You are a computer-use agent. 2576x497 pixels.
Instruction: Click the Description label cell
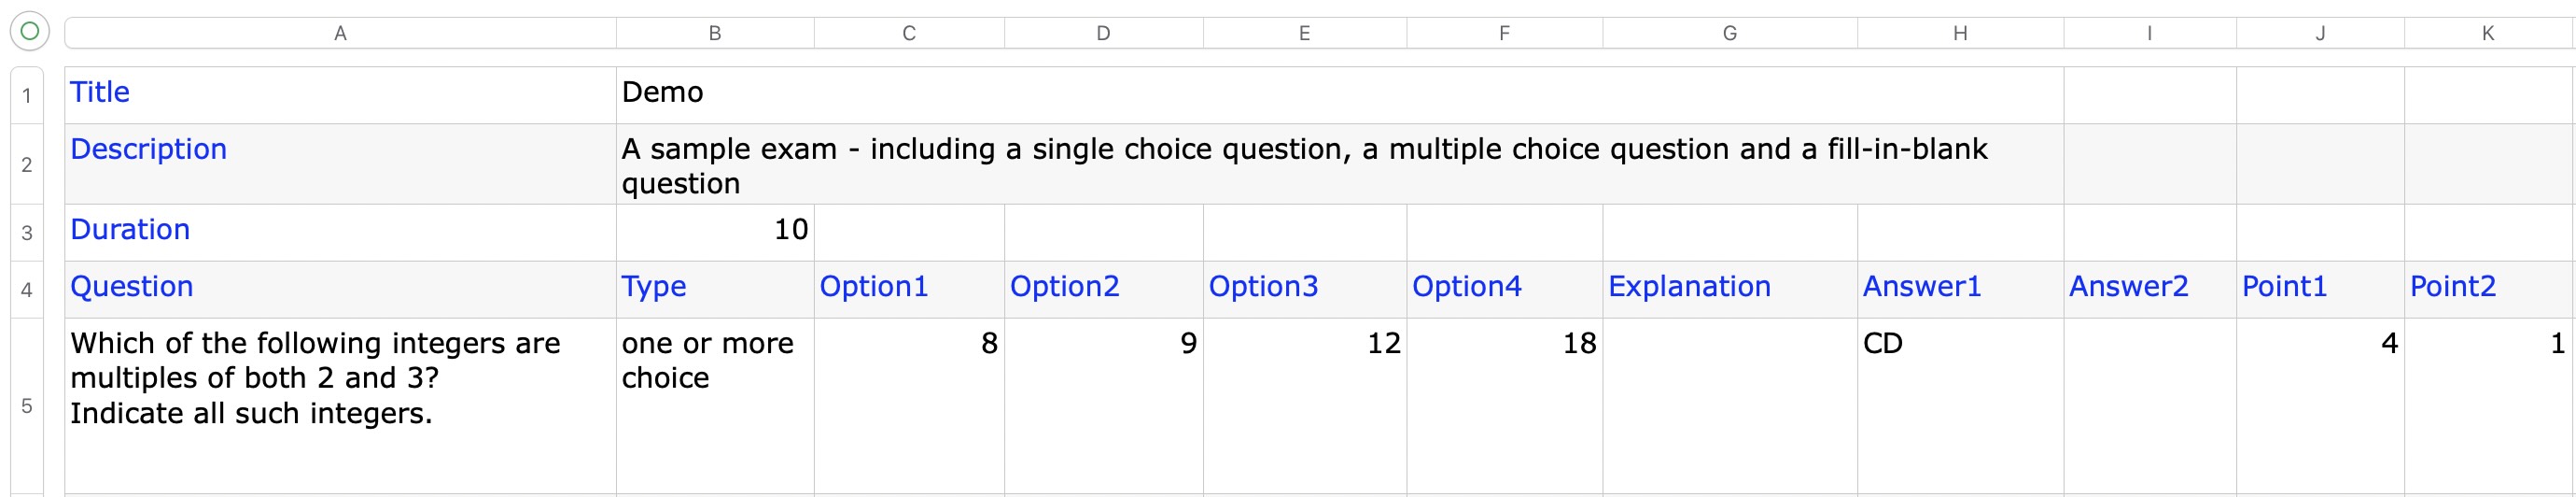point(340,164)
